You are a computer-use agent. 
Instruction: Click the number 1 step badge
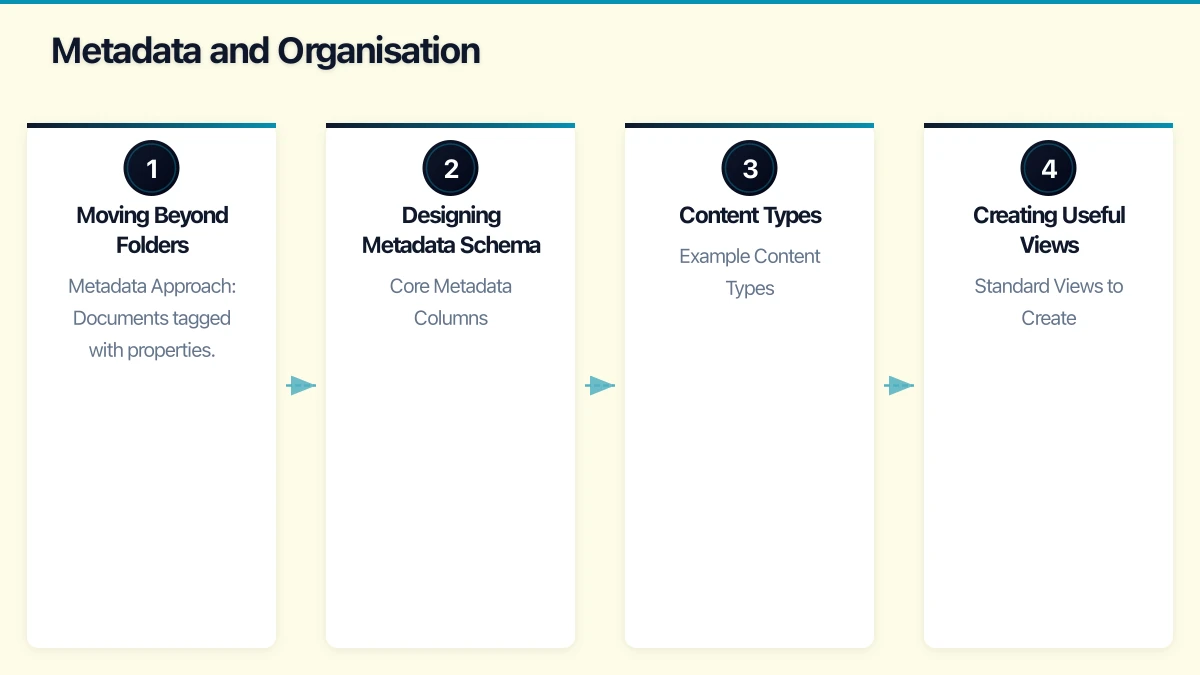151,168
